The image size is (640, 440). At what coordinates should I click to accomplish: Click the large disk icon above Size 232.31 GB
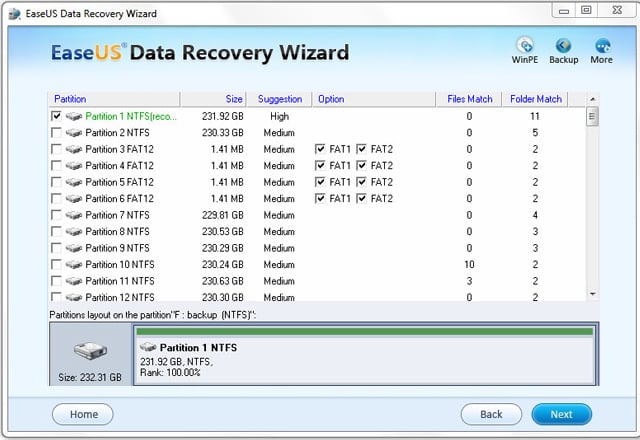pos(90,351)
